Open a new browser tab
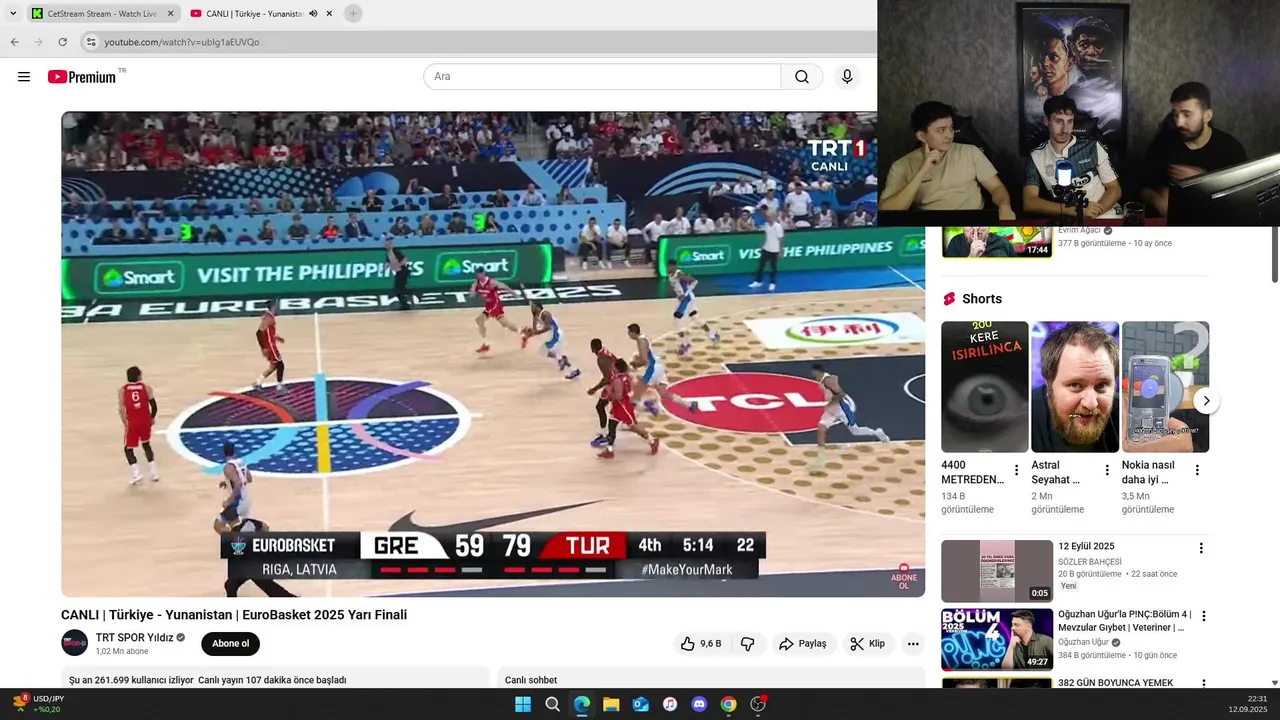This screenshot has height=720, width=1280. pyautogui.click(x=353, y=14)
